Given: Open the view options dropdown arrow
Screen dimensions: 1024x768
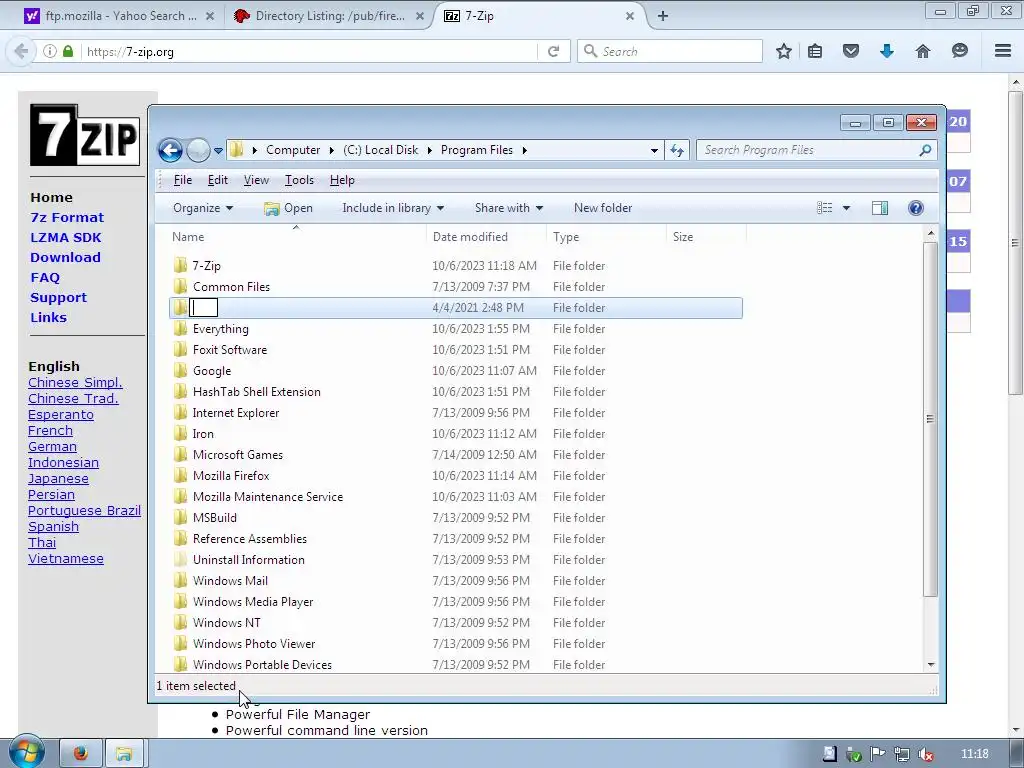Looking at the screenshot, I should point(846,208).
